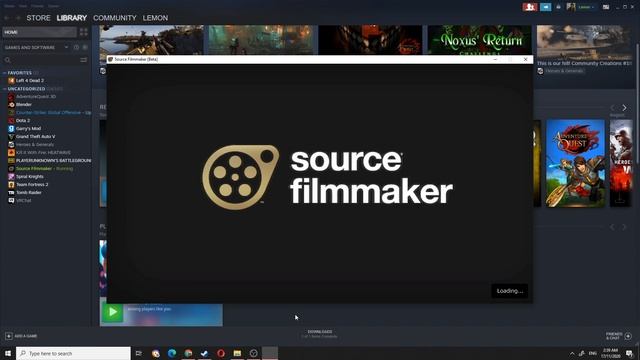Click the ready-to-play filter icon
Image resolution: width=640 pixels, height=360 pixels.
click(x=85, y=47)
